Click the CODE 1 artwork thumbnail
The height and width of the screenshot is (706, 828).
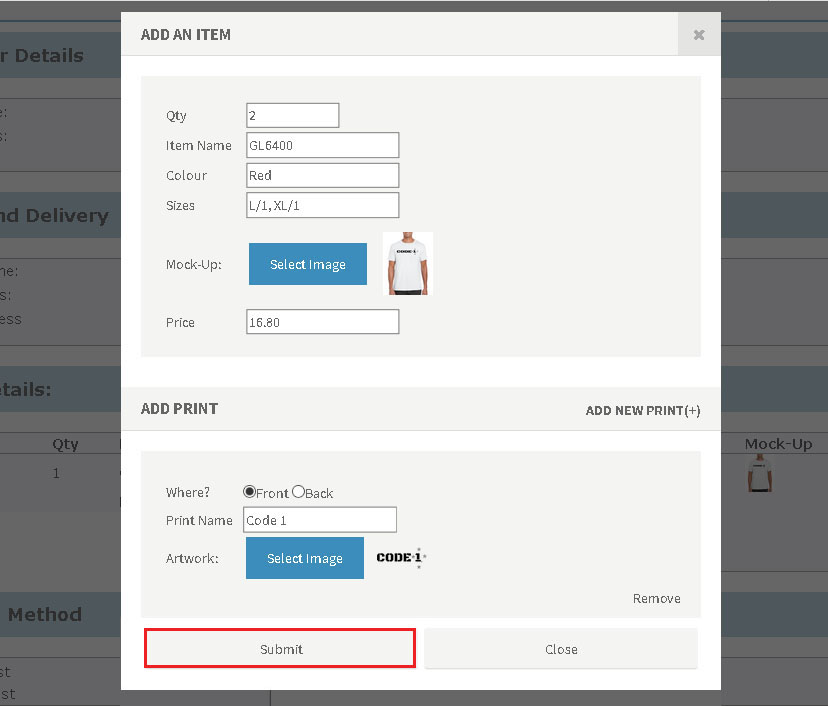tap(401, 558)
